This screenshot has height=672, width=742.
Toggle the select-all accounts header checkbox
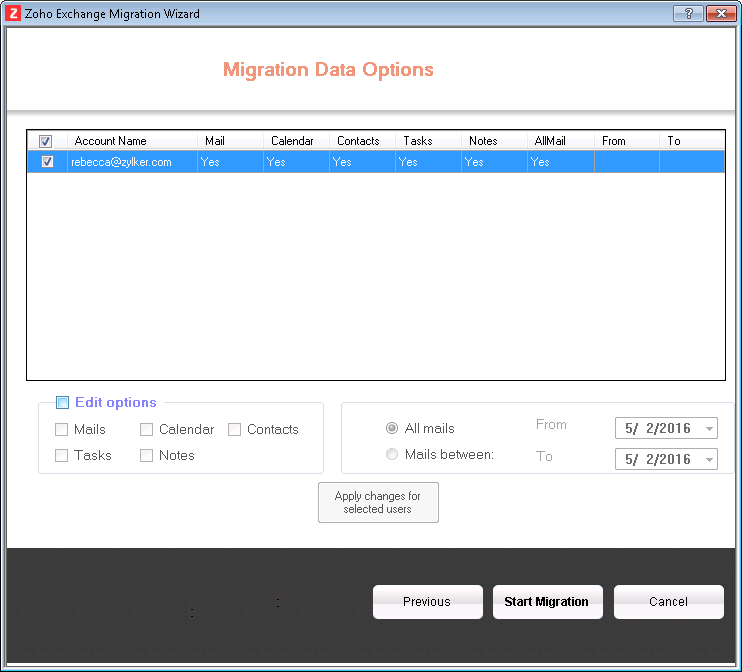click(x=46, y=141)
